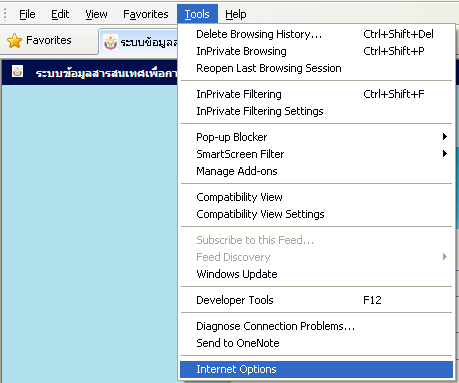Open Manage Add-ons
This screenshot has height=383, width=459.
316,171
